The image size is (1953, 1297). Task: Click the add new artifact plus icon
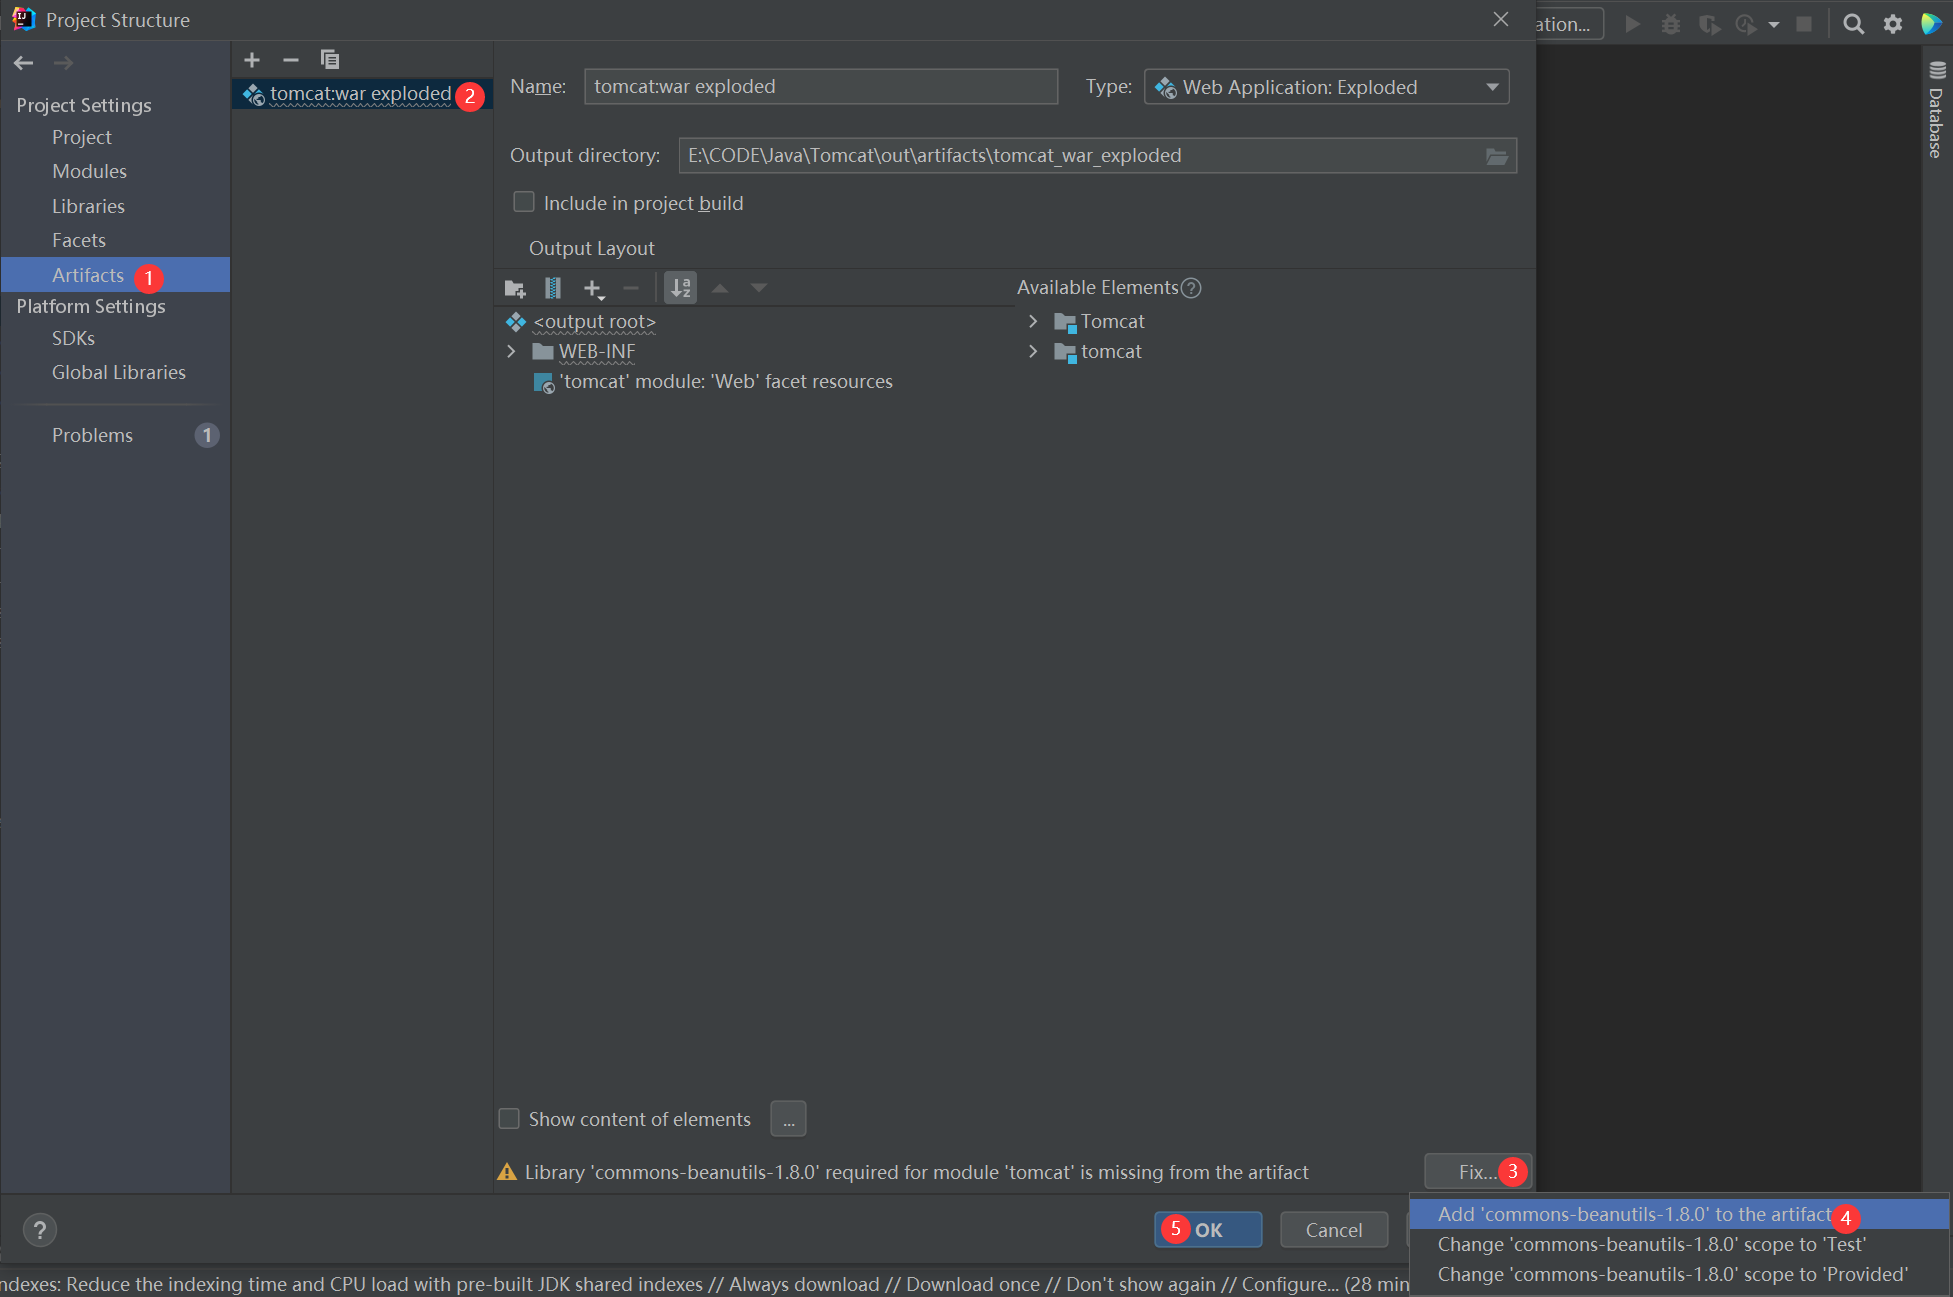252,60
